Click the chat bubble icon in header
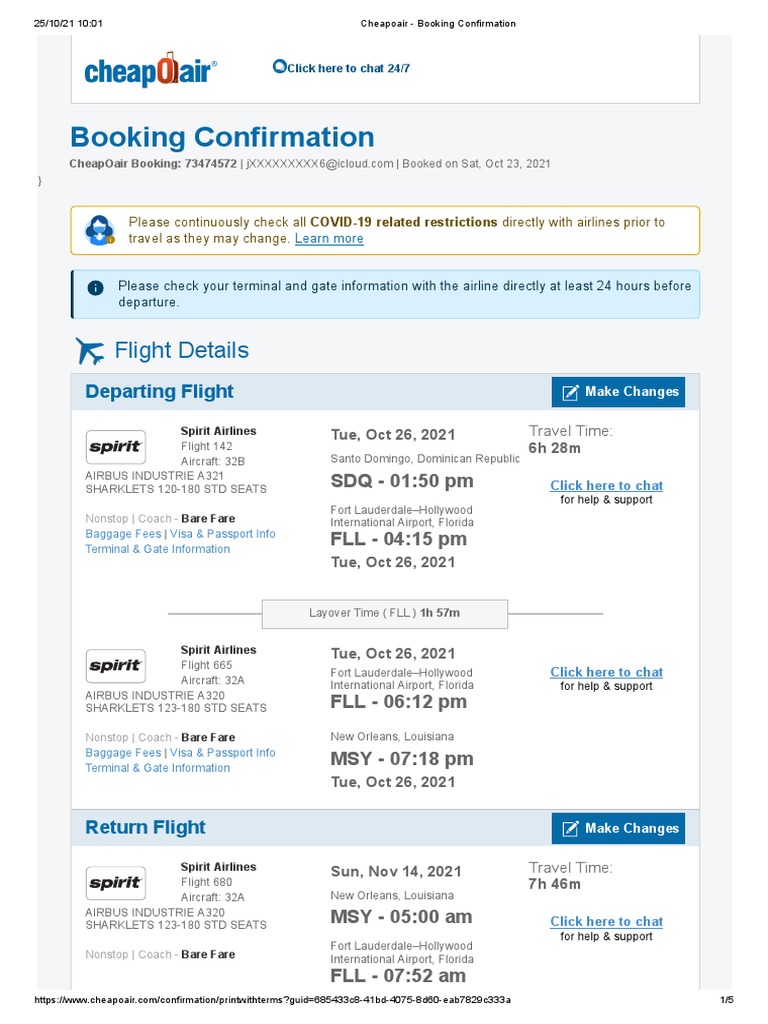 (x=279, y=67)
